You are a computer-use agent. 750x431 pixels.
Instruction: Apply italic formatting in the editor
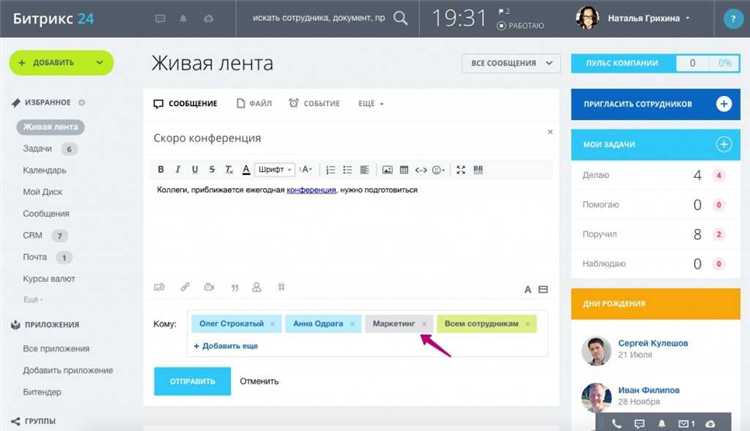[177, 169]
